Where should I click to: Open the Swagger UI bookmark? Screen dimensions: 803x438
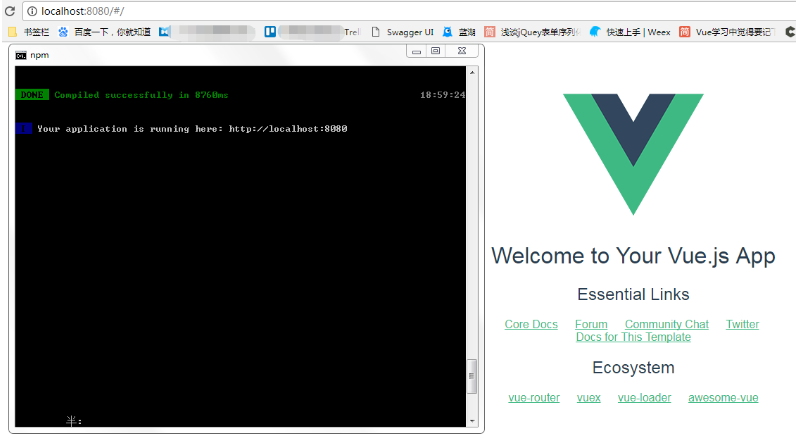403,32
